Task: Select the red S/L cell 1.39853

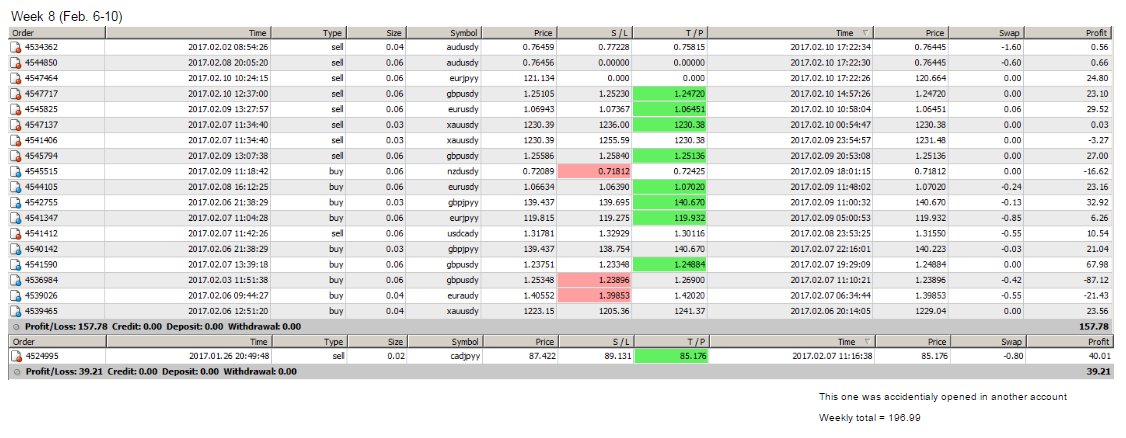Action: [596, 296]
